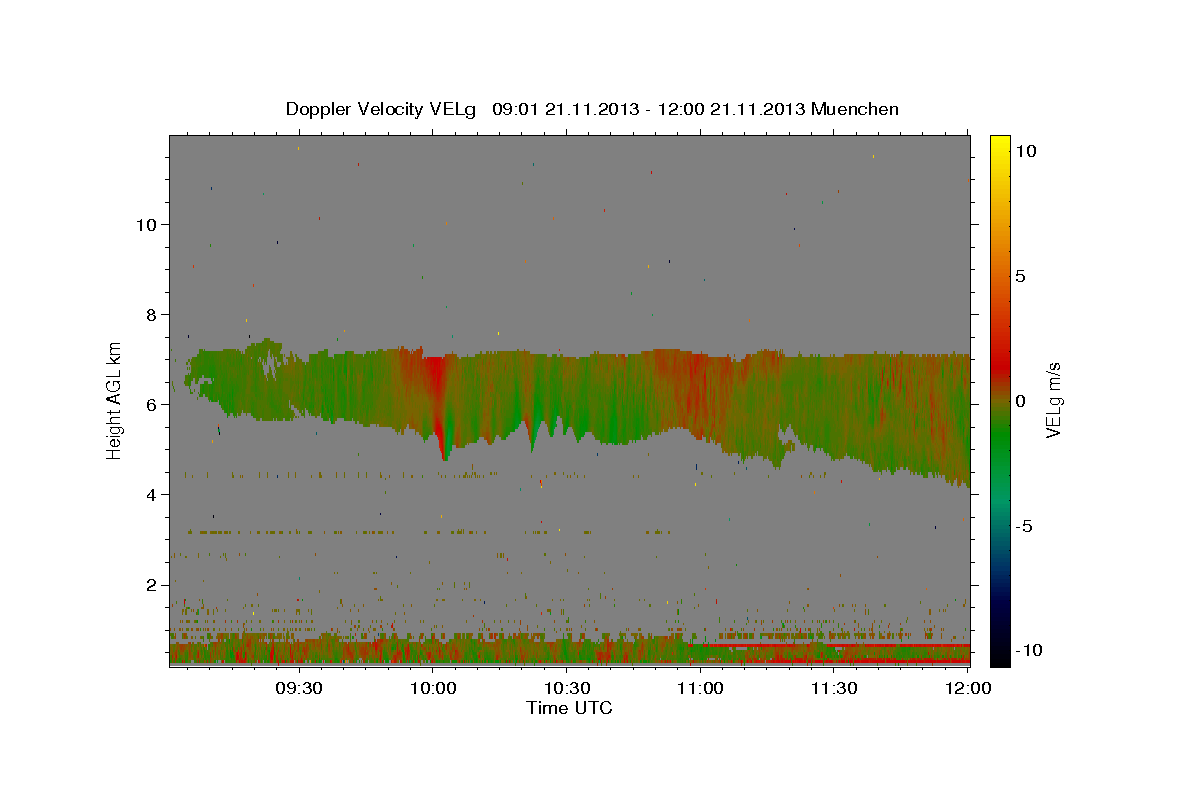The width and height of the screenshot is (1200, 800).
Task: Click the height tick label 4
Action: click(151, 494)
